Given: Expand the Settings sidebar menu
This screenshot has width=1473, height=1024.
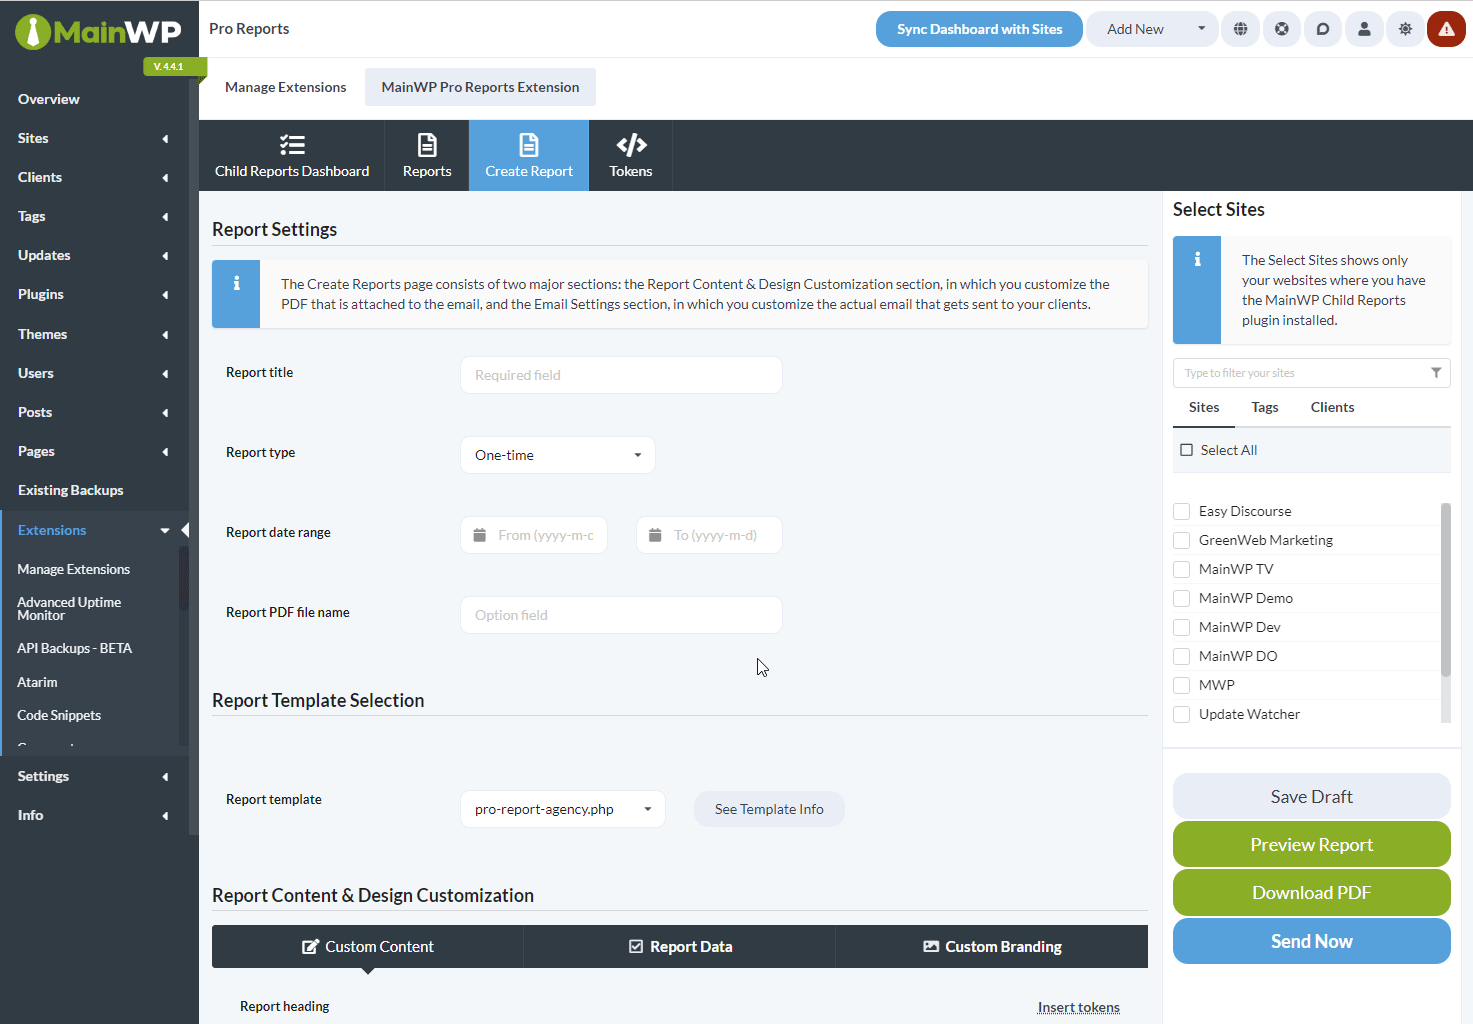Looking at the screenshot, I should pyautogui.click(x=165, y=777).
